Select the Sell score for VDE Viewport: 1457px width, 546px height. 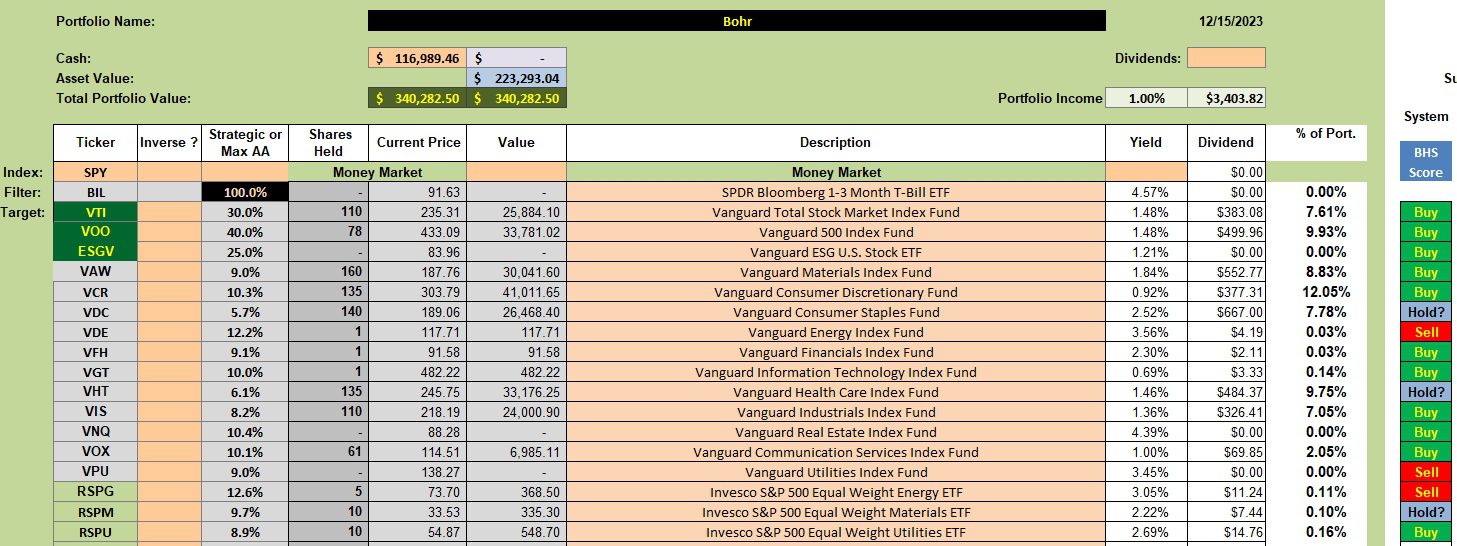[x=1426, y=332]
